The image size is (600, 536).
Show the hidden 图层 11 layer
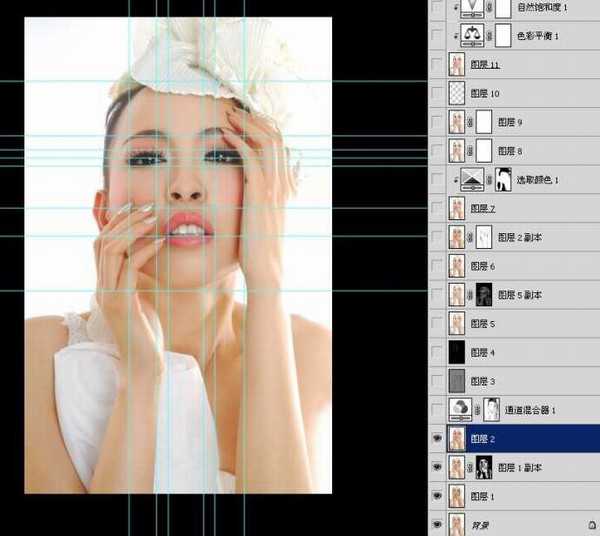pyautogui.click(x=436, y=65)
